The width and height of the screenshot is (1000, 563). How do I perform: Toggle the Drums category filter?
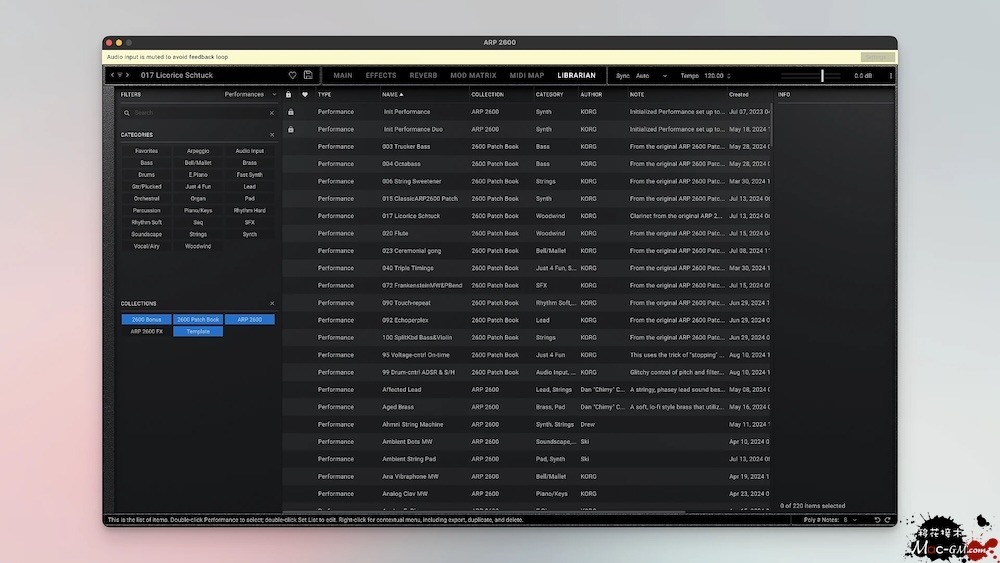pos(147,175)
